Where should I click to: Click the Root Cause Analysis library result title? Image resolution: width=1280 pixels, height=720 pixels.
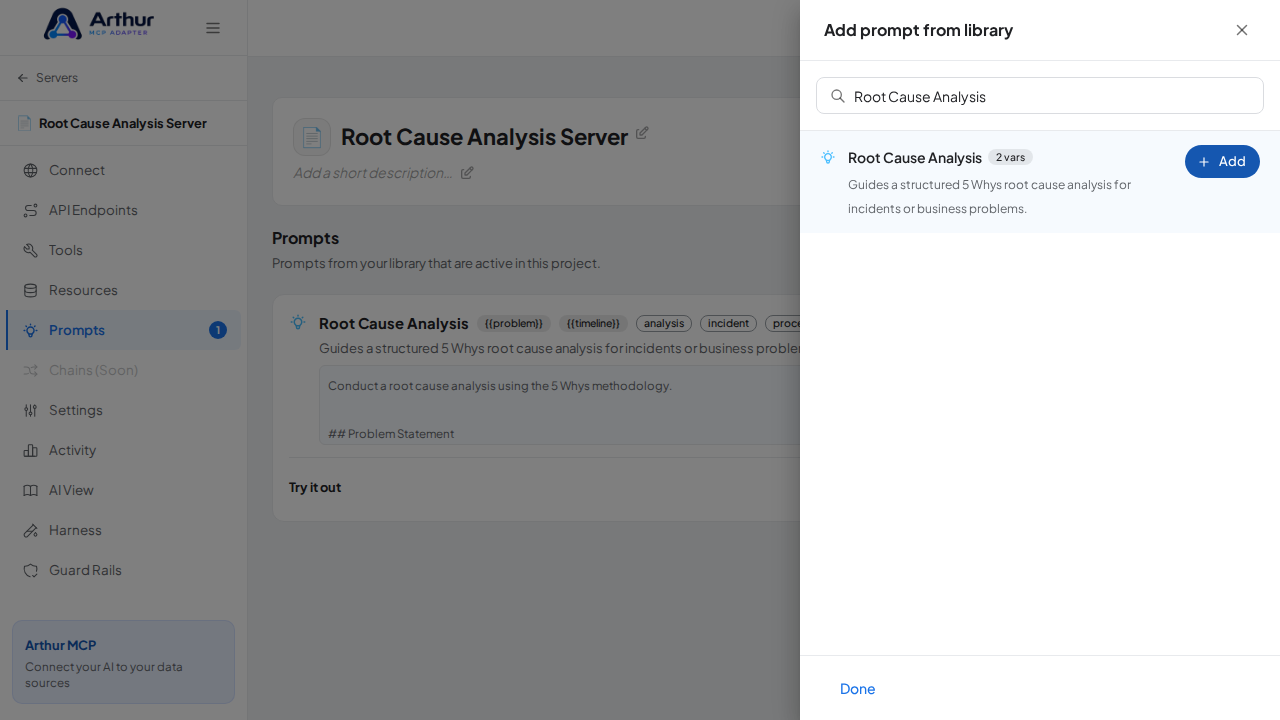(915, 157)
